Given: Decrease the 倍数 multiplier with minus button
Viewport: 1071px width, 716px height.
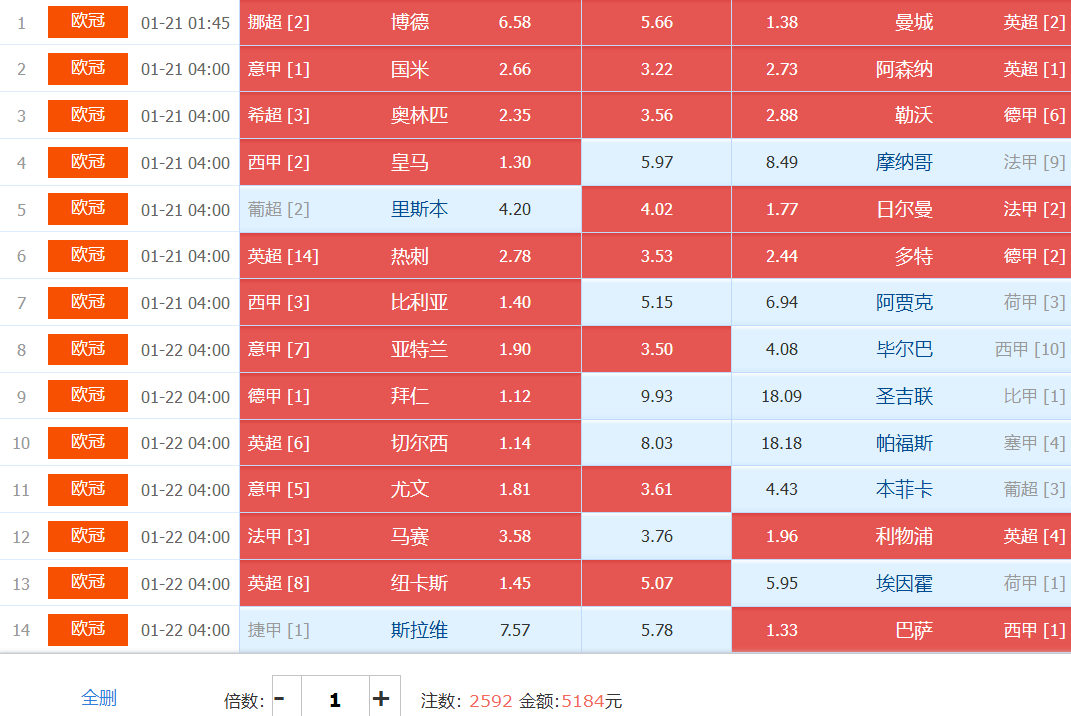Looking at the screenshot, I should pos(279,699).
